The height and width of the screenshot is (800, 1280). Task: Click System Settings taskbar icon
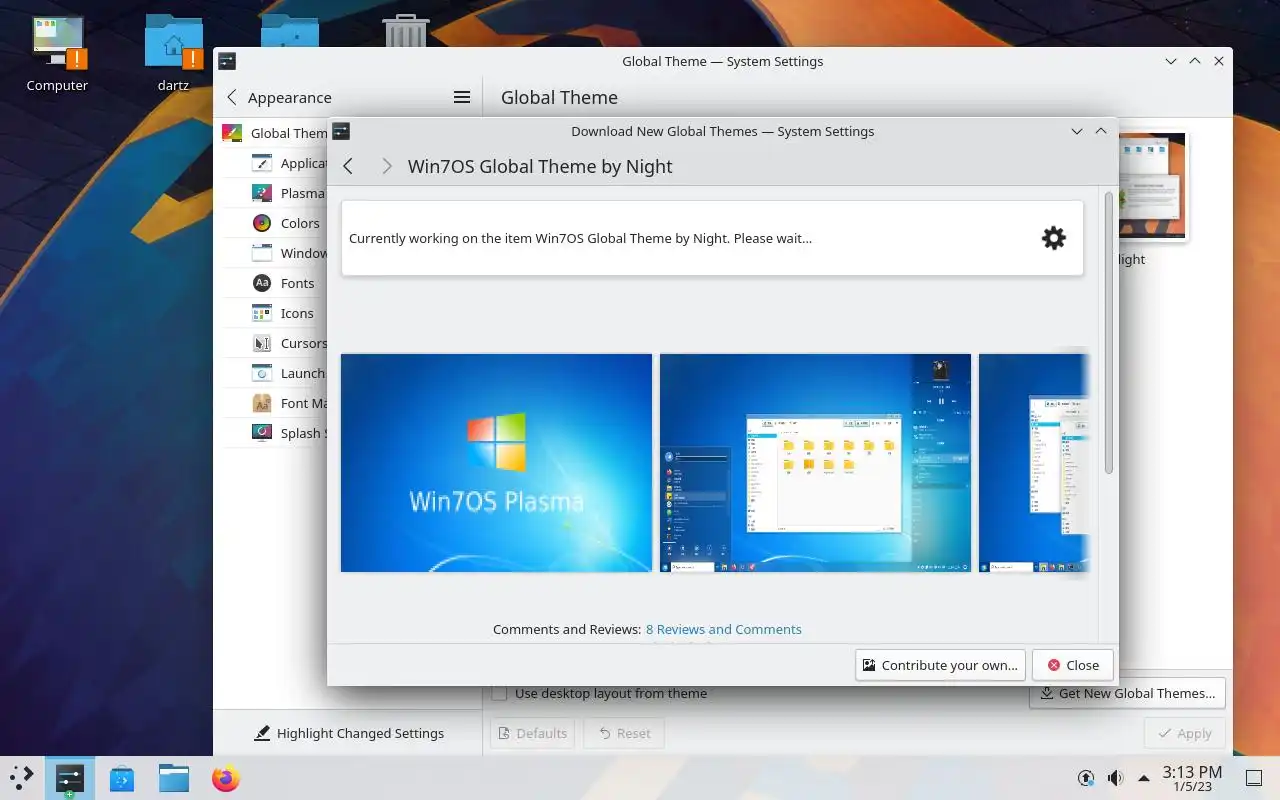[70, 778]
